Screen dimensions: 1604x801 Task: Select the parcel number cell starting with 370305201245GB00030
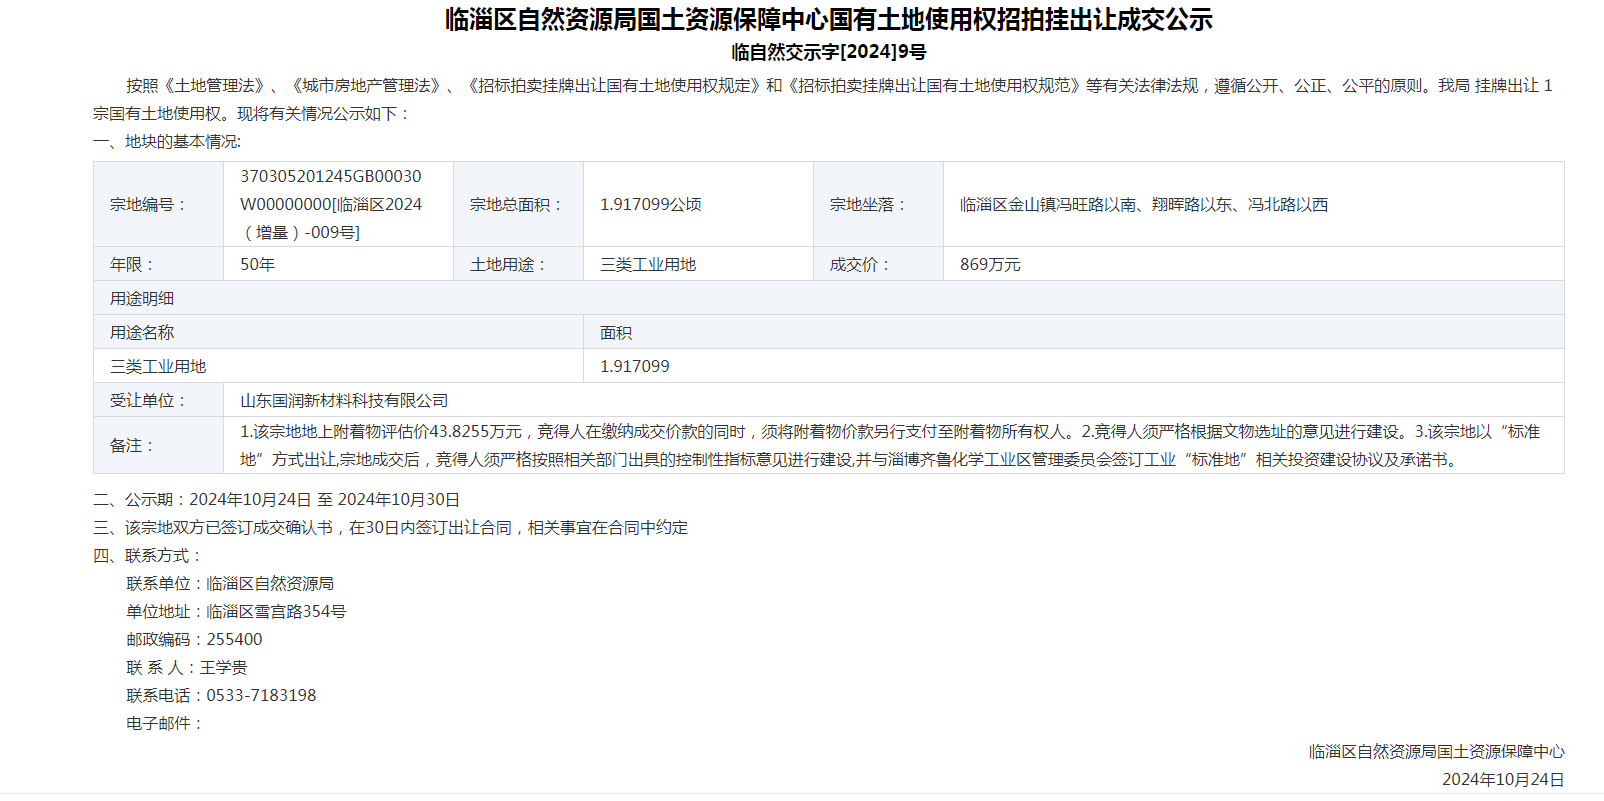pos(331,204)
